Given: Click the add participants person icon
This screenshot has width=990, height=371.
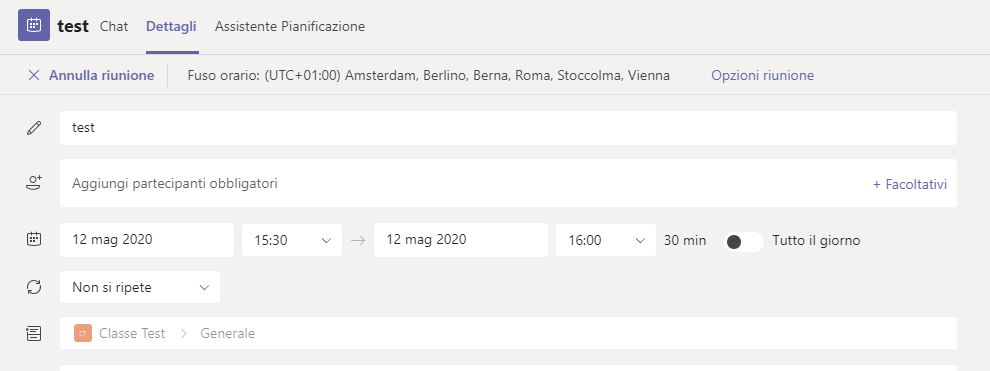Looking at the screenshot, I should tap(34, 184).
